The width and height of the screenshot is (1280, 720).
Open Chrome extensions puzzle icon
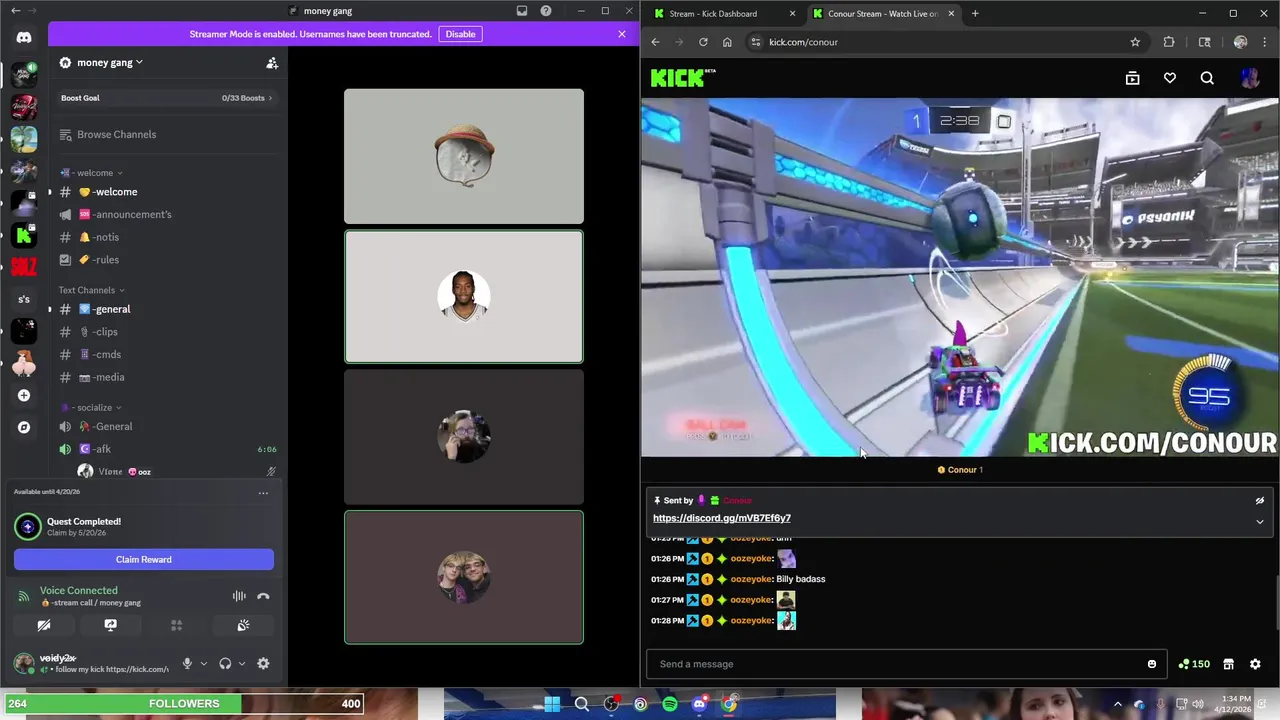(x=1168, y=42)
